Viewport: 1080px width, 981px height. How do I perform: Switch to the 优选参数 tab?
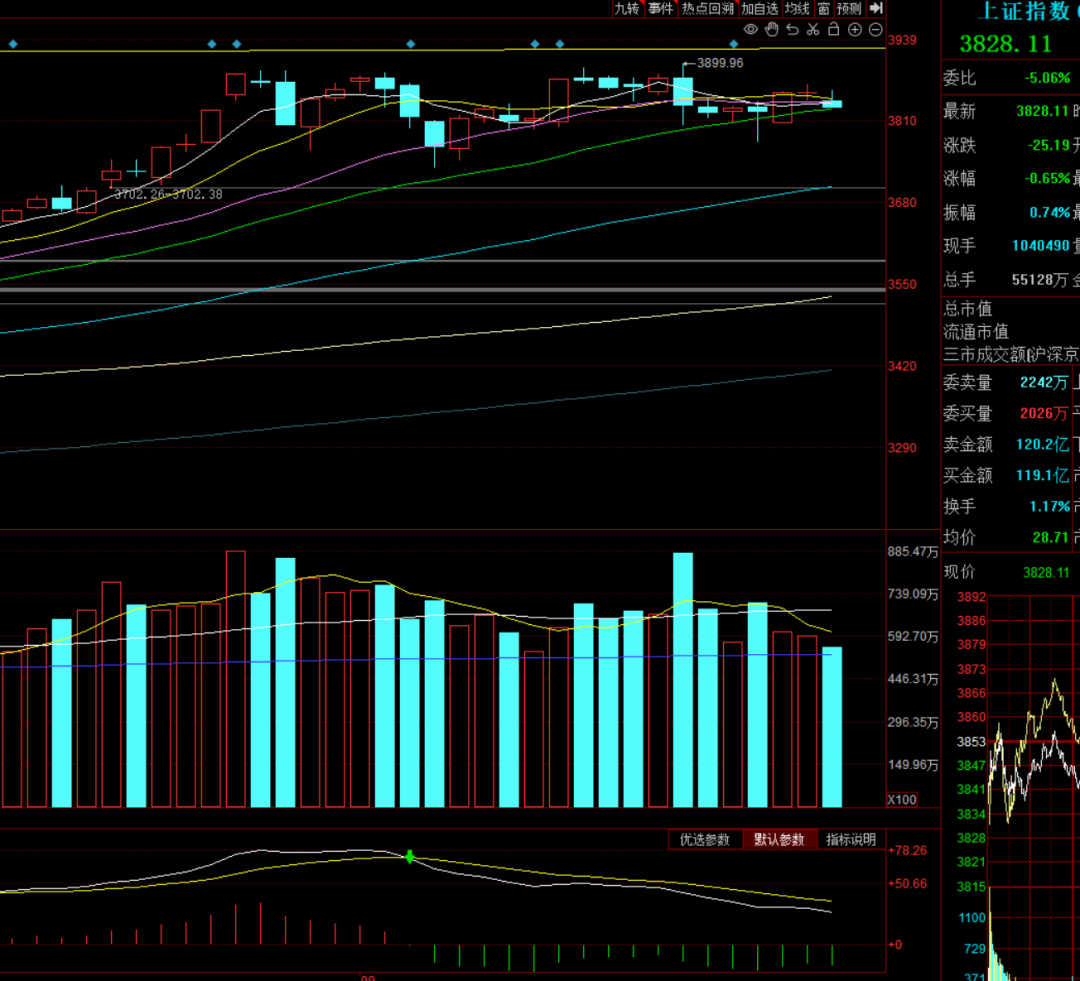point(705,840)
